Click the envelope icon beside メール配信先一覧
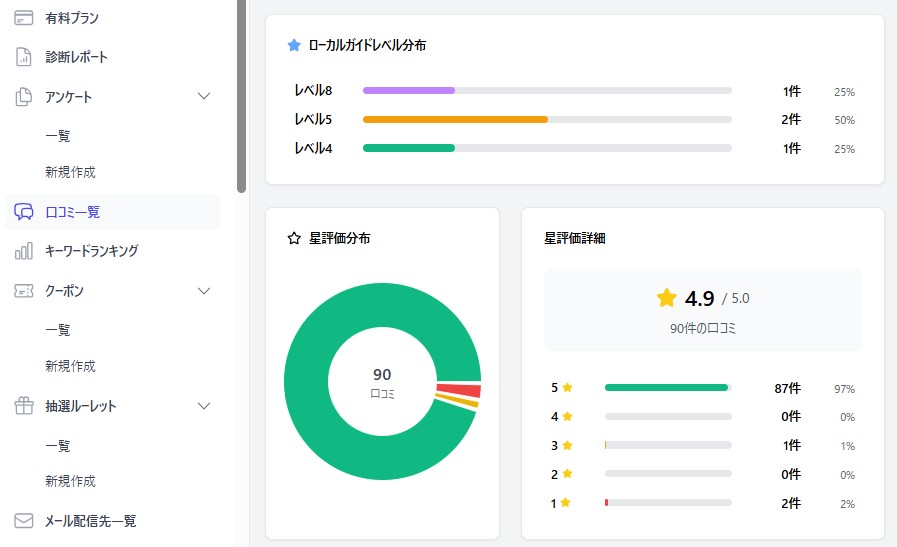This screenshot has height=547, width=897. [x=24, y=521]
